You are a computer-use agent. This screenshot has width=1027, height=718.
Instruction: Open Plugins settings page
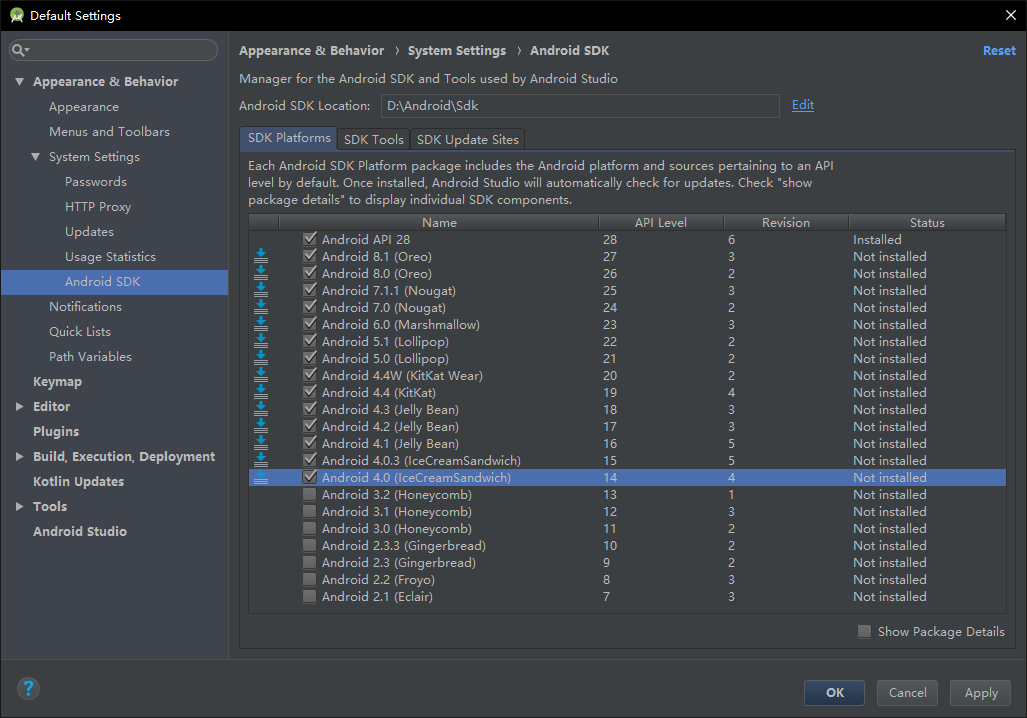(56, 432)
